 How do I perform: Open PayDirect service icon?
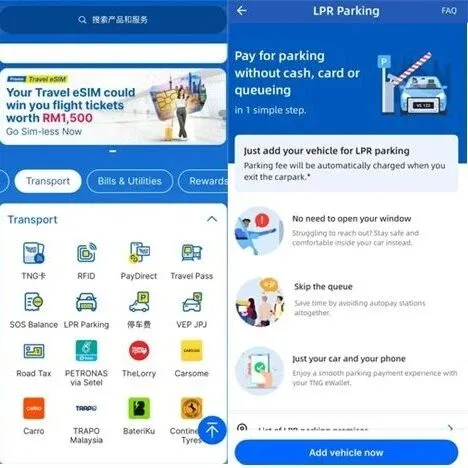click(x=139, y=253)
